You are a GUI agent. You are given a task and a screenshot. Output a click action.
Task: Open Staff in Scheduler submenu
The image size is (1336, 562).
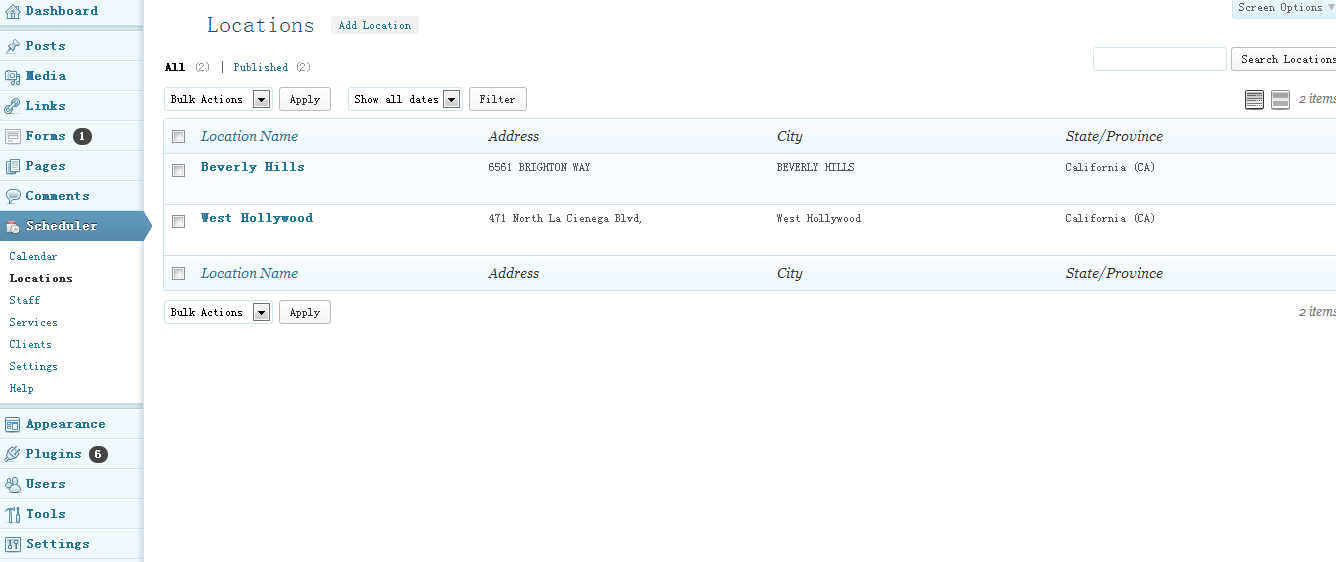point(25,300)
